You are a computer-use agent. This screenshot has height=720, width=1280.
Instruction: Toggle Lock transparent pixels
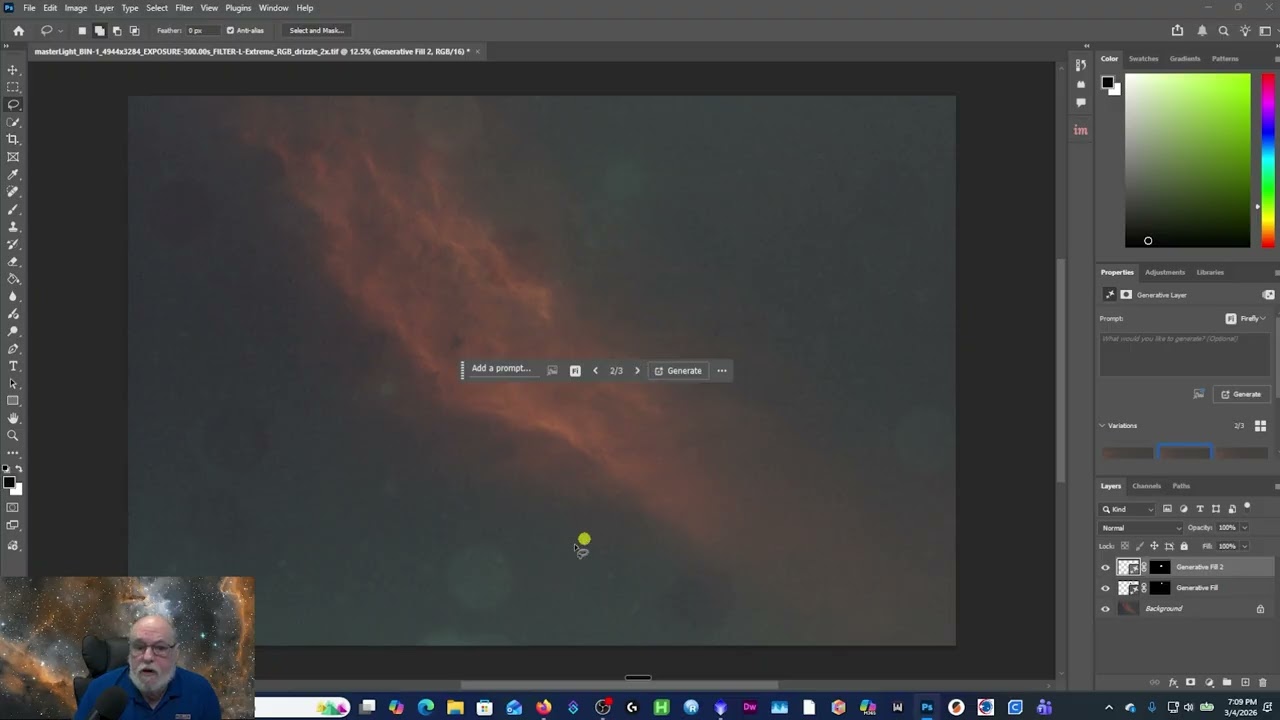click(x=1125, y=546)
